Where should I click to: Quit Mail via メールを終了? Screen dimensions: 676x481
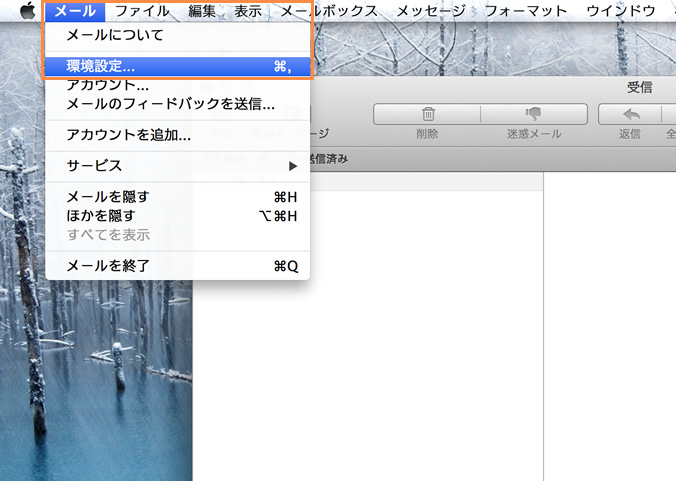coord(107,266)
